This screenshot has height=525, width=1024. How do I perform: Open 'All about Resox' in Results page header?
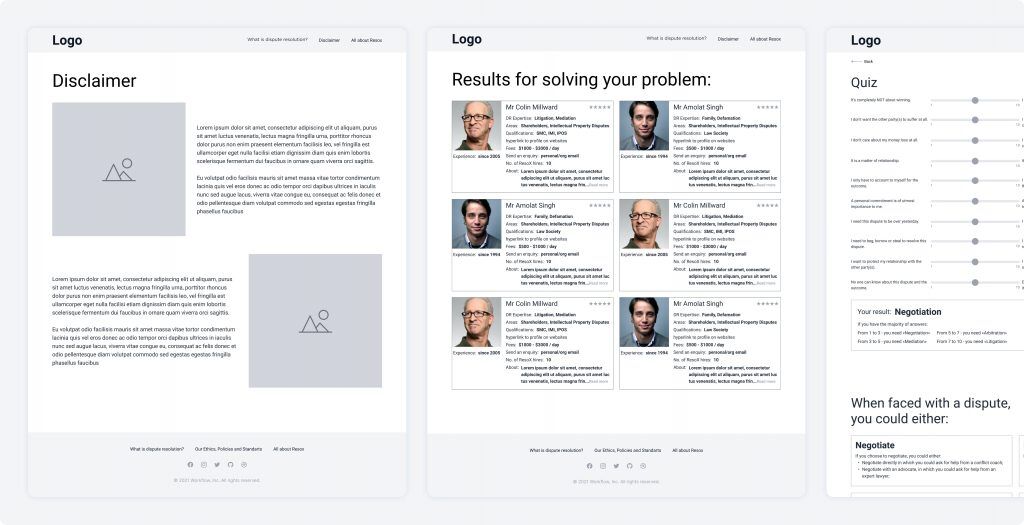coord(765,39)
